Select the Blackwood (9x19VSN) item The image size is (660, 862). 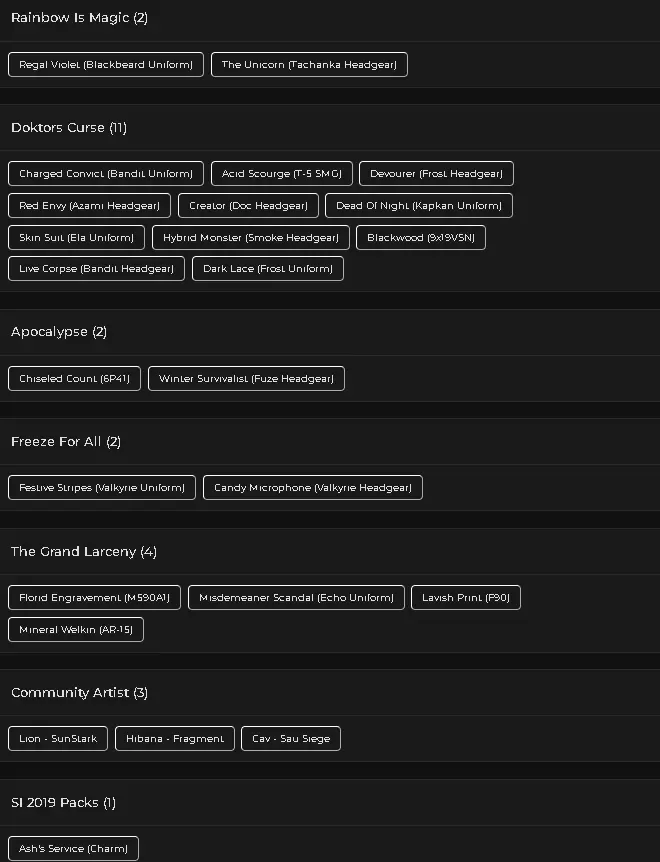click(421, 238)
